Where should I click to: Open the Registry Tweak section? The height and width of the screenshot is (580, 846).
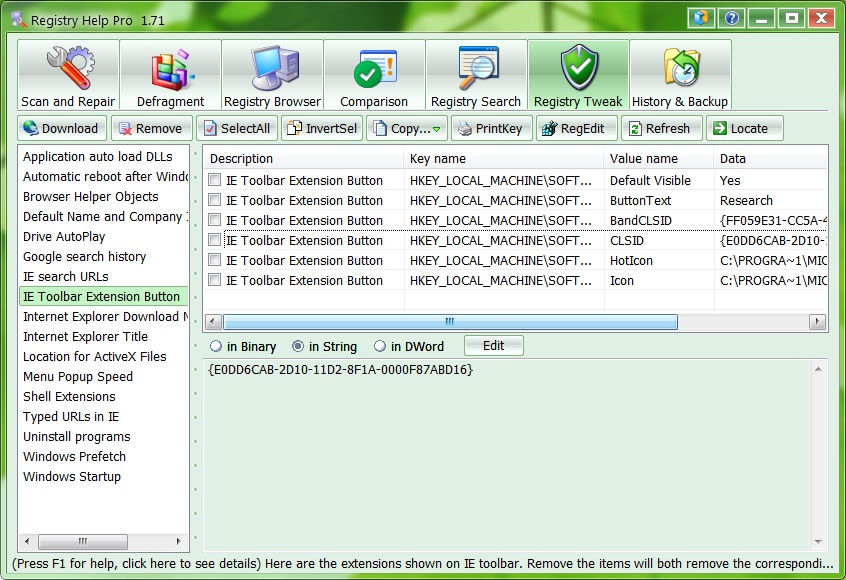click(578, 75)
